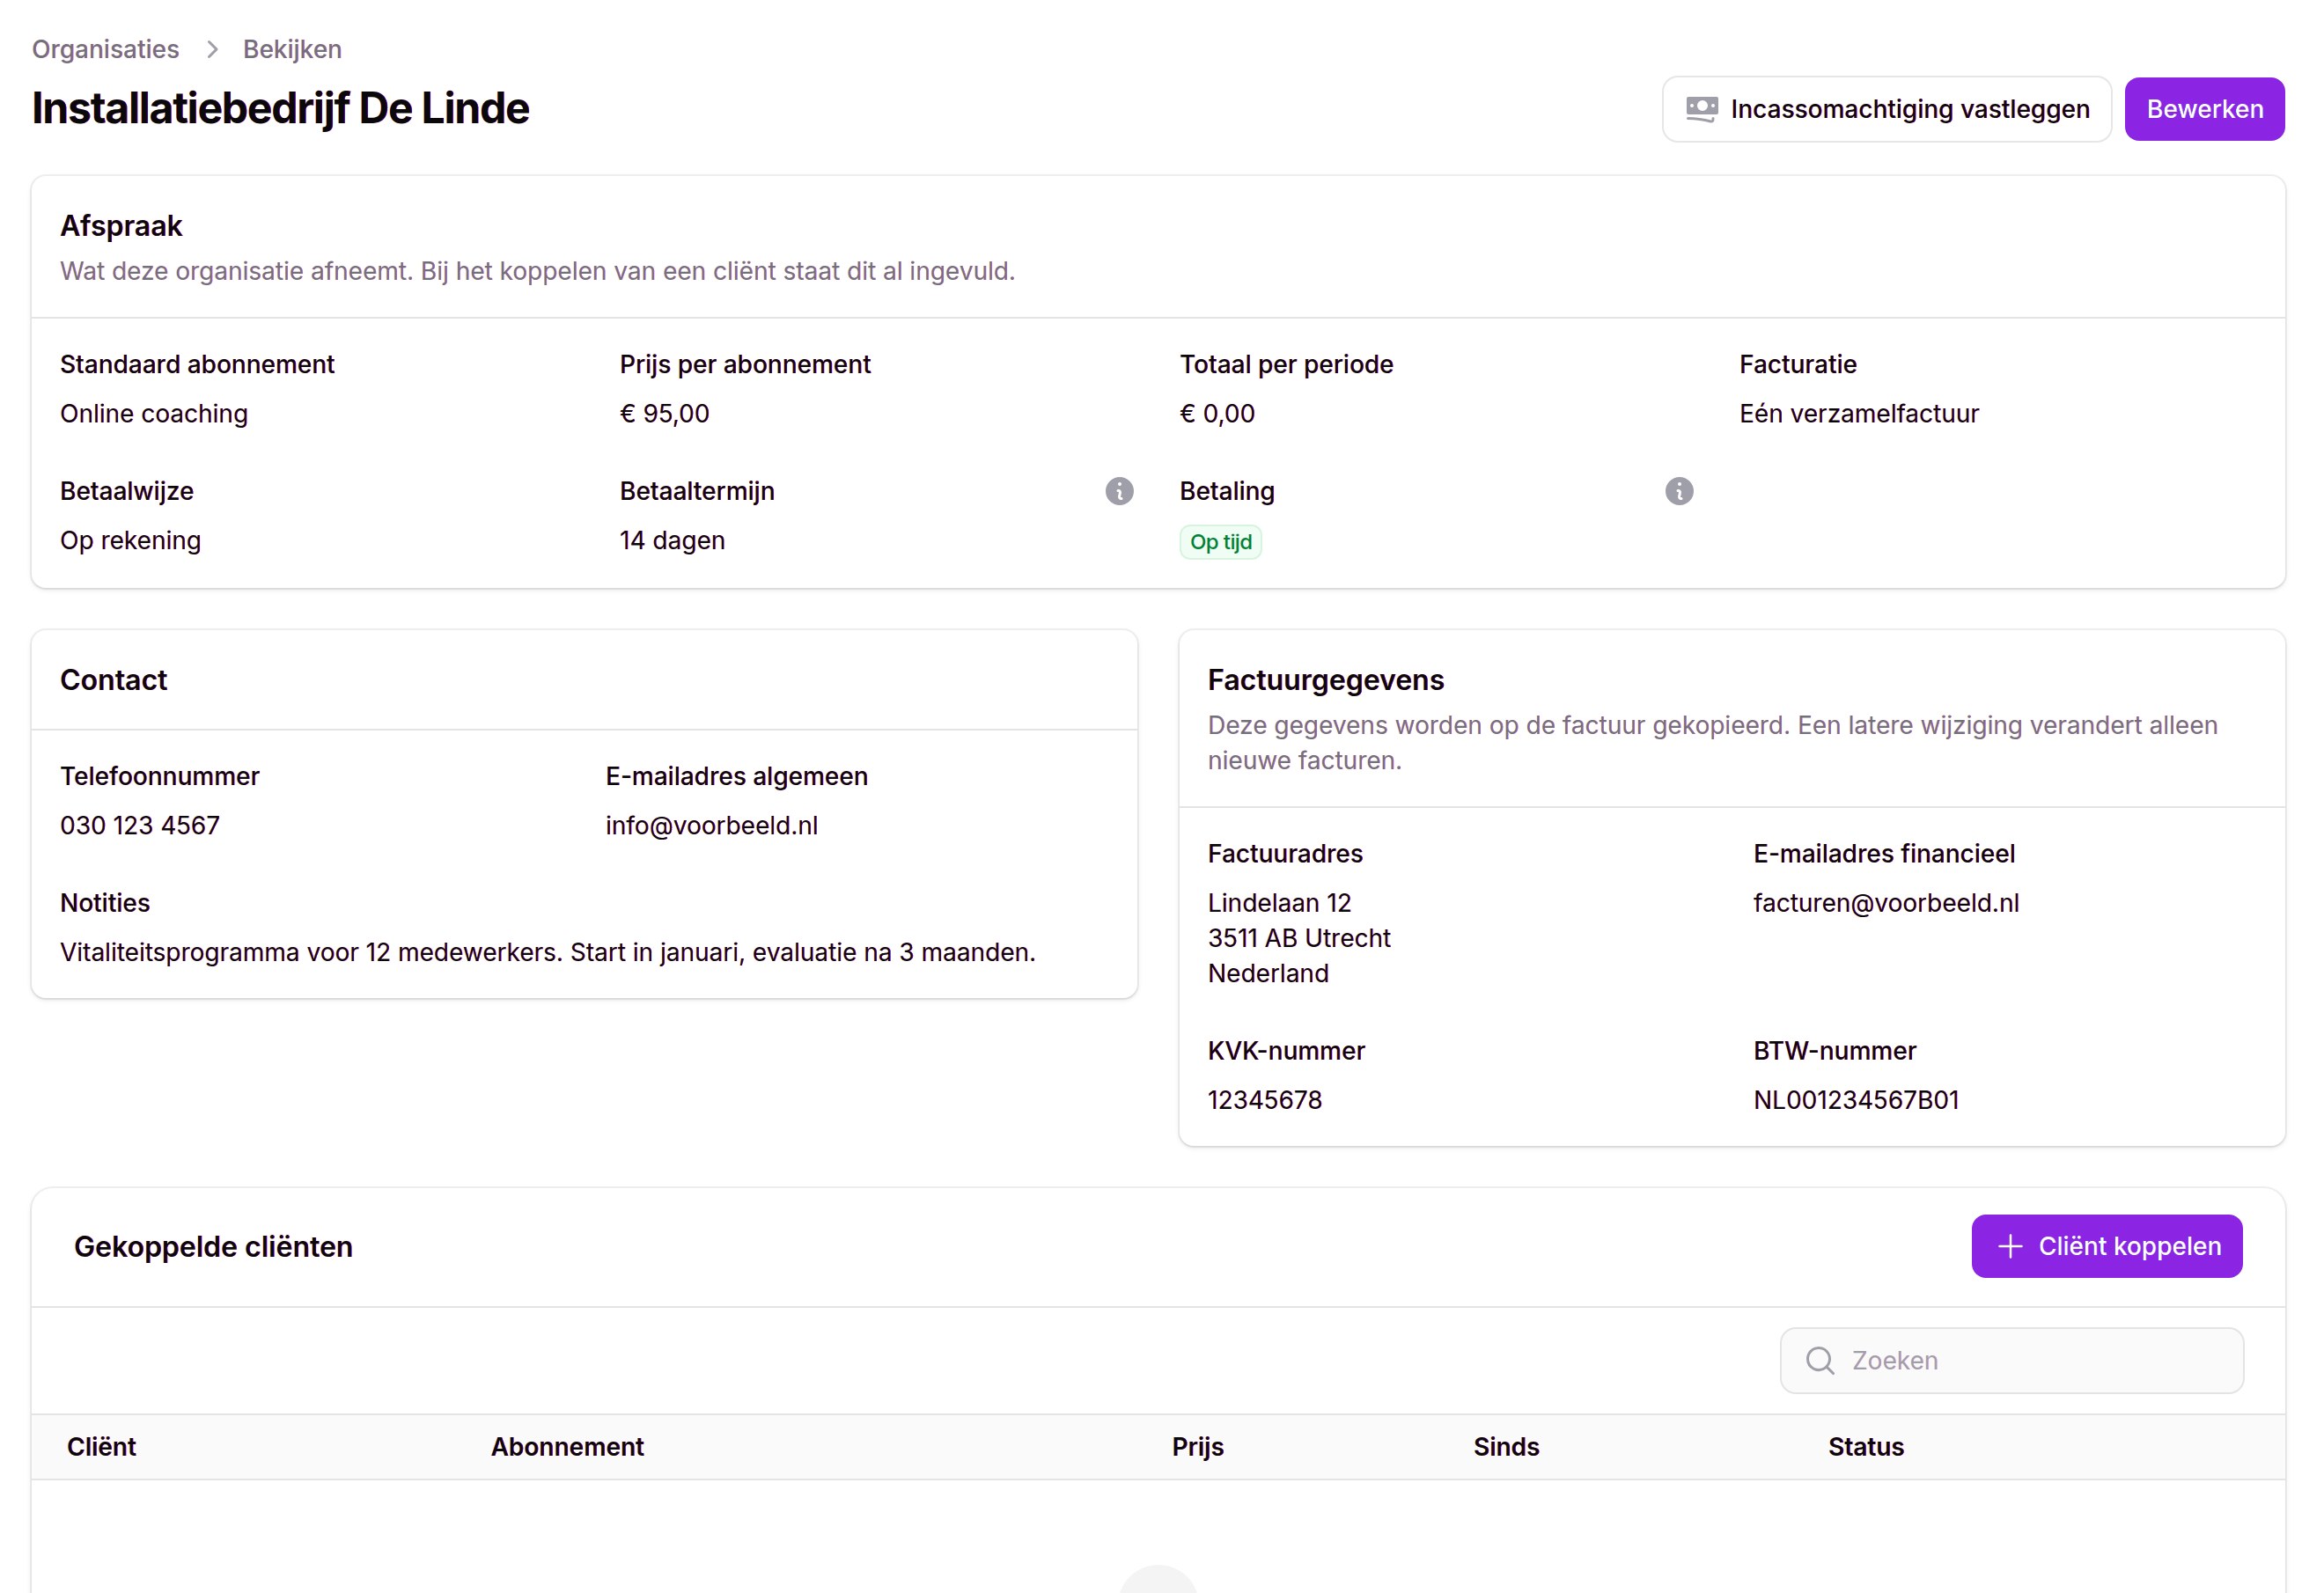Click the Sinds column header
Screen dimensions: 2324x1593
(1506, 1446)
